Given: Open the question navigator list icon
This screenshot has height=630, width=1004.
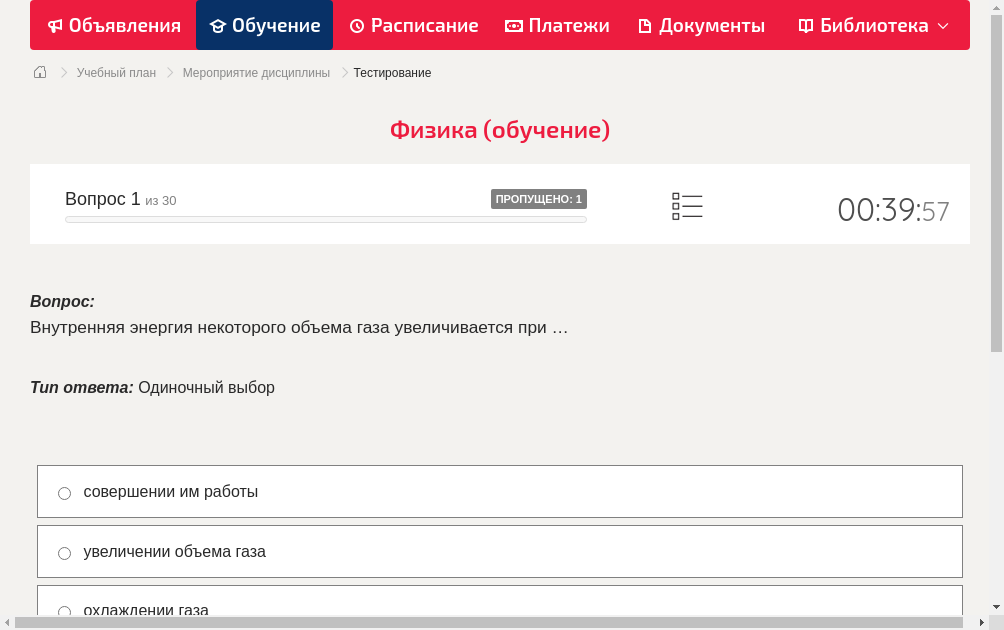Looking at the screenshot, I should click(687, 206).
